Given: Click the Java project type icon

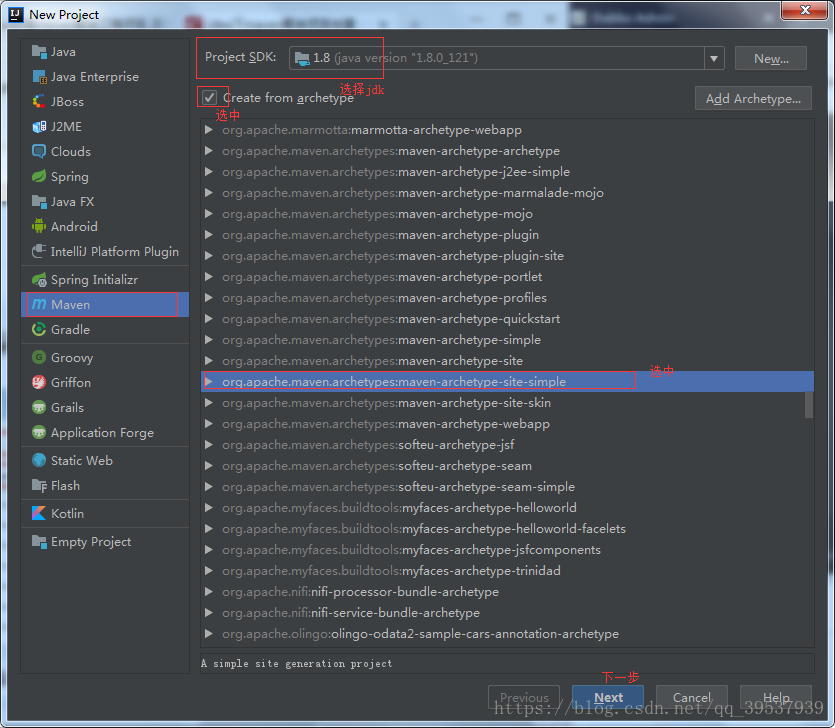Looking at the screenshot, I should [x=39, y=52].
